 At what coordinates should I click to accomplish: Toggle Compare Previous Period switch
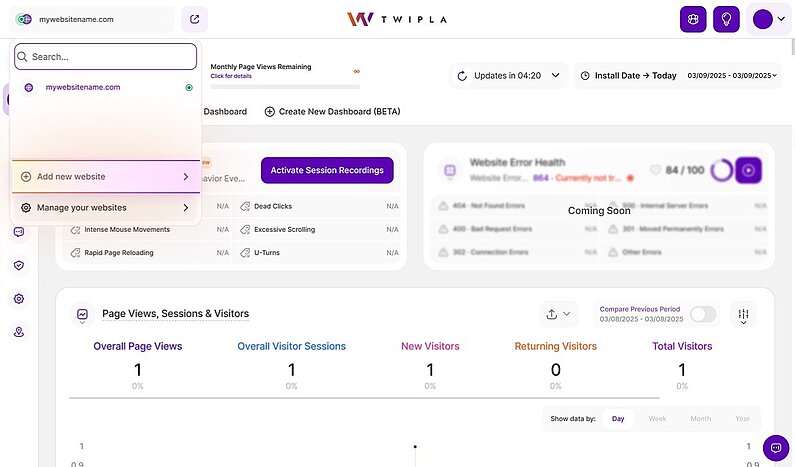click(x=703, y=314)
